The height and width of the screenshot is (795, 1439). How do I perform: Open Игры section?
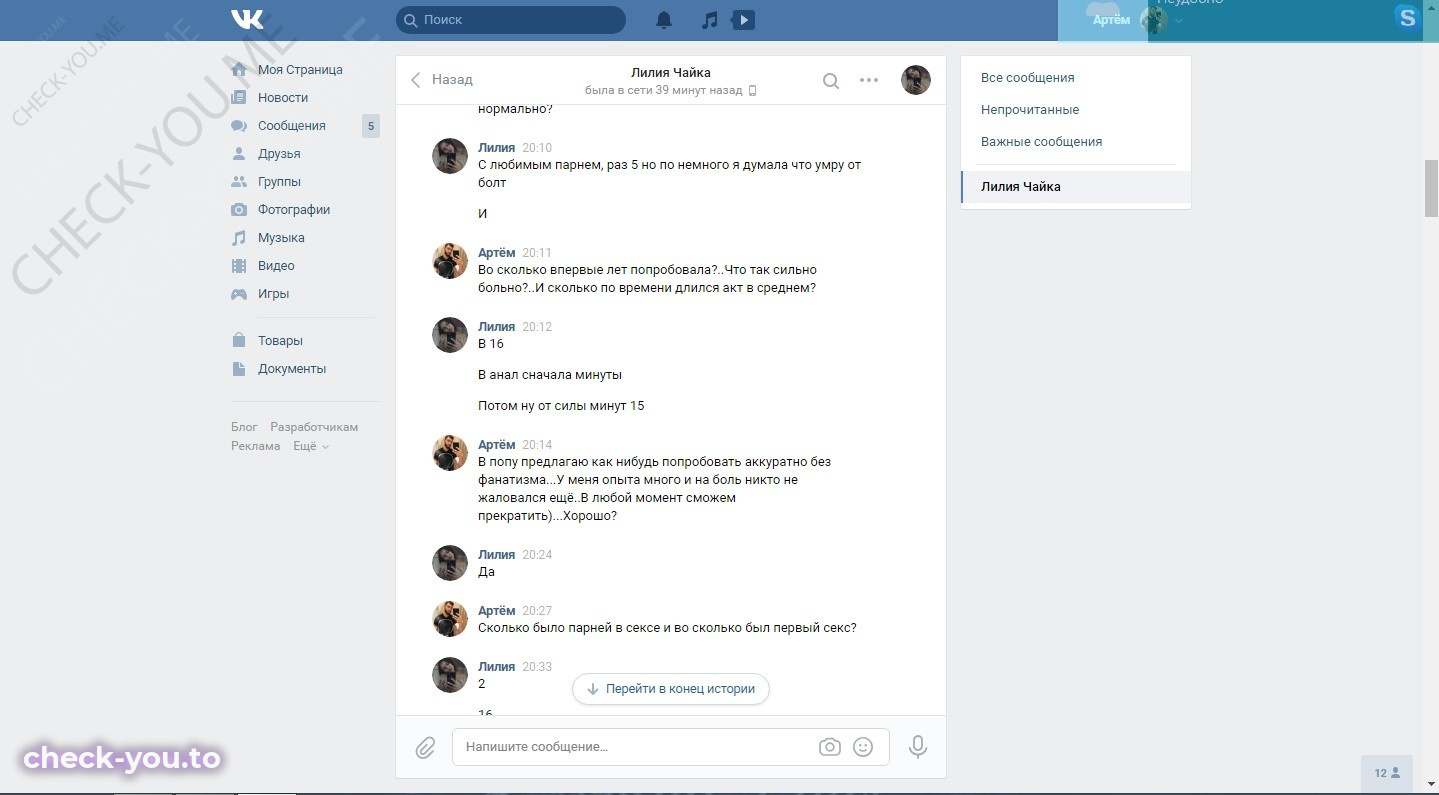[x=273, y=294]
